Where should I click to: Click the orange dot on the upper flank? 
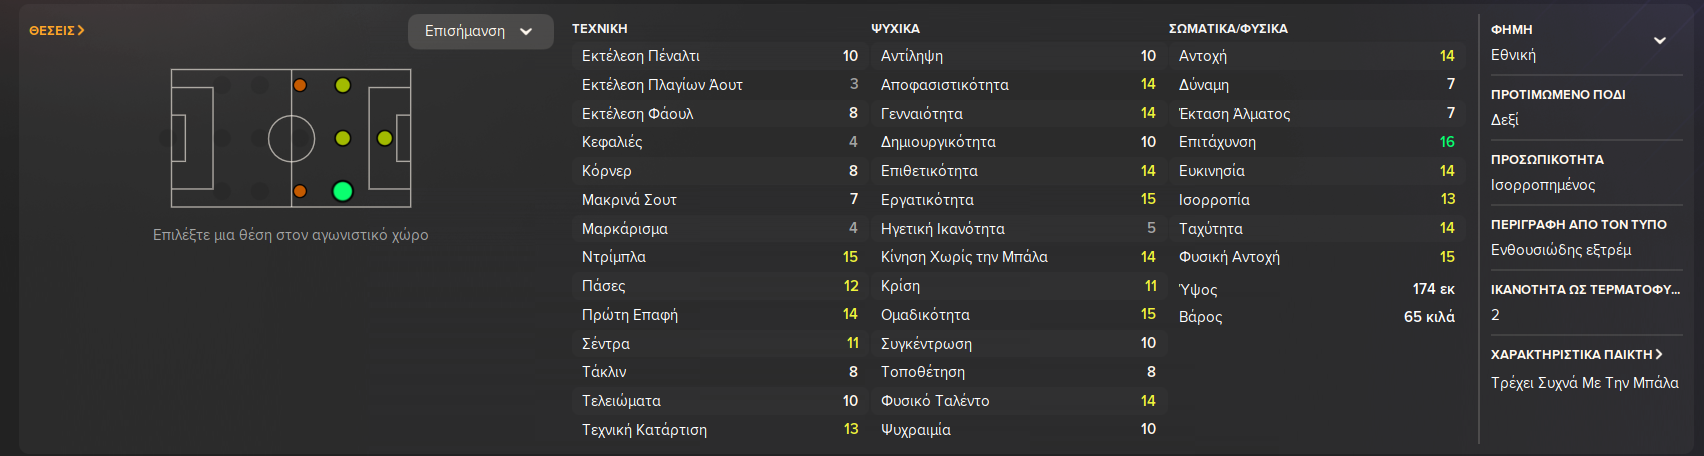[300, 86]
